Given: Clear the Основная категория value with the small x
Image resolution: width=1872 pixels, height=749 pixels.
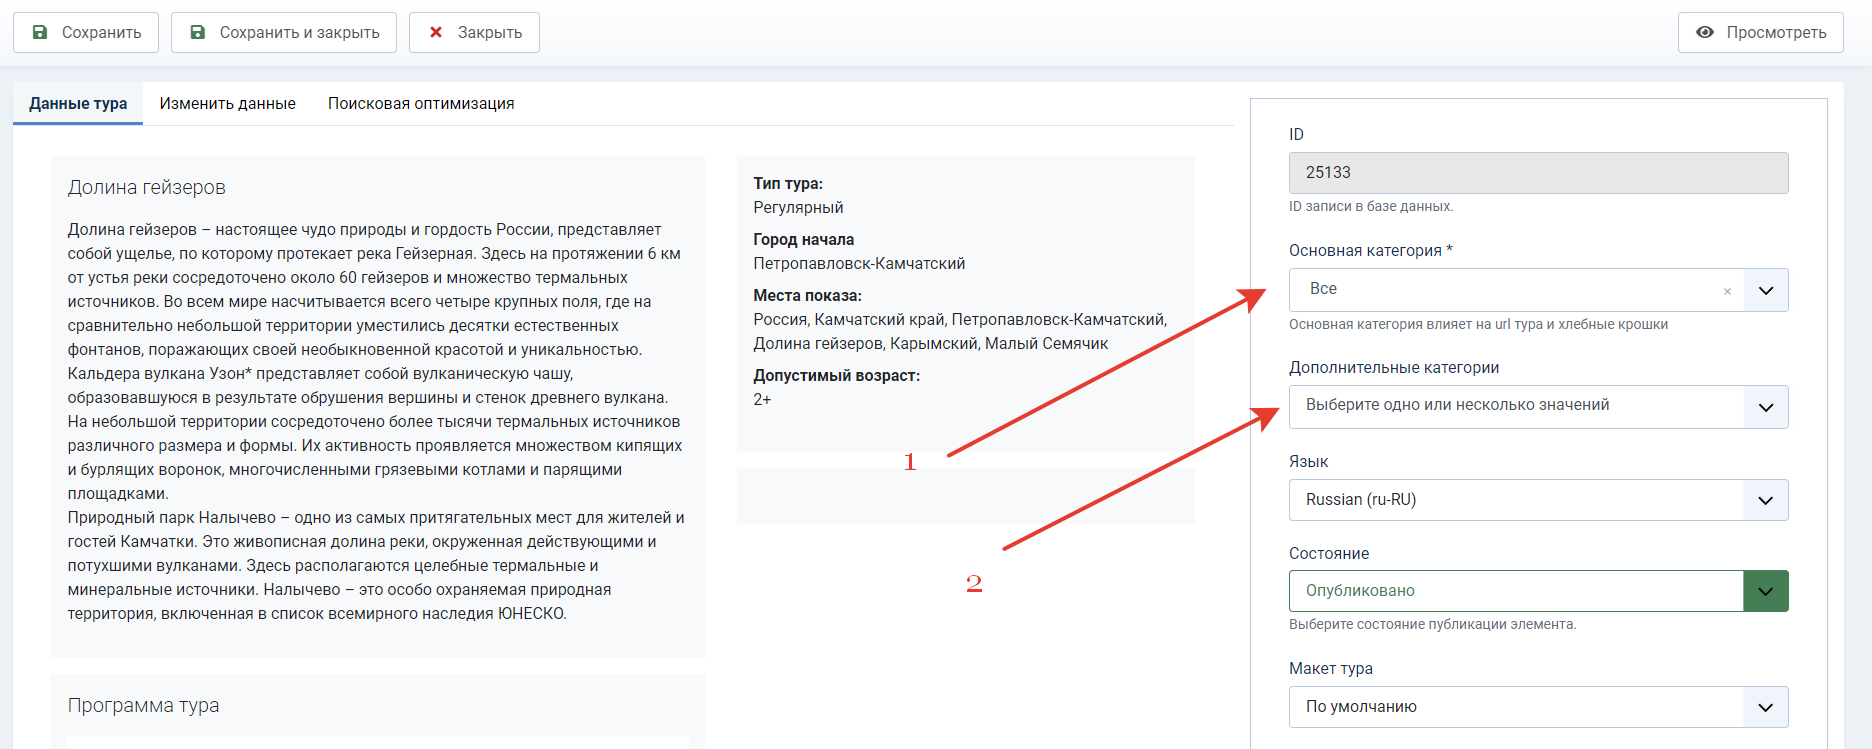Looking at the screenshot, I should coord(1727,292).
